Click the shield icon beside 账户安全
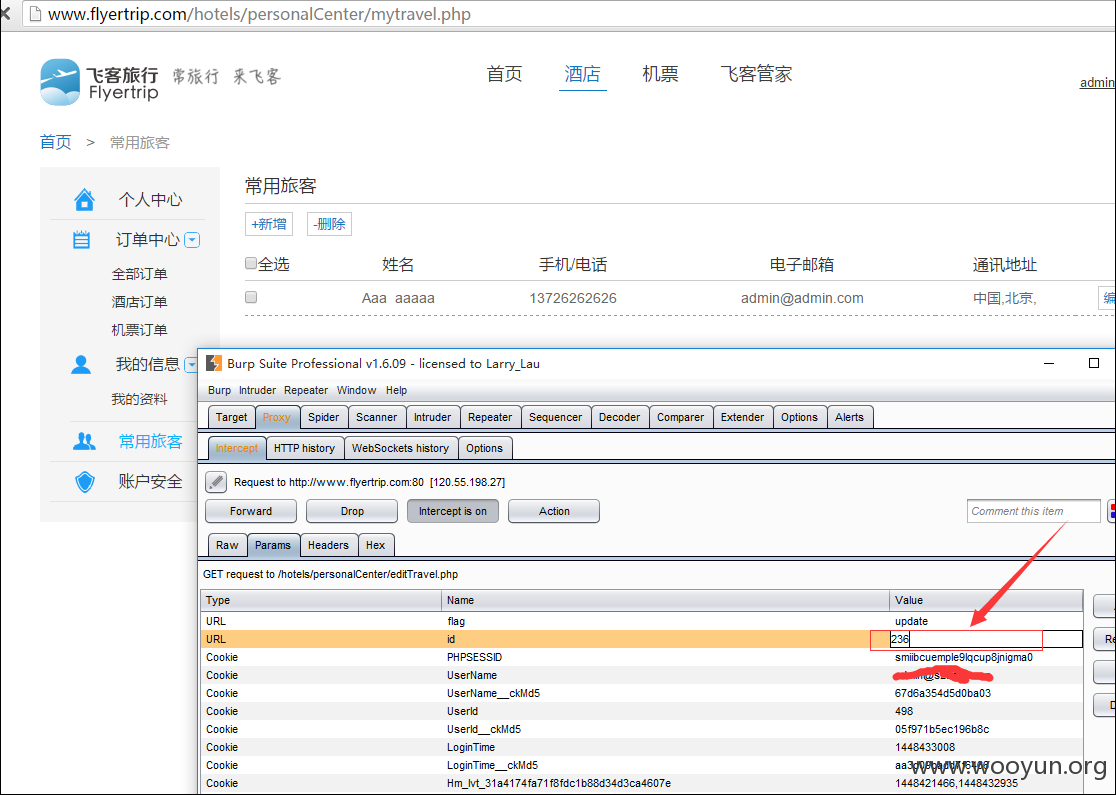This screenshot has width=1116, height=795. [x=85, y=482]
